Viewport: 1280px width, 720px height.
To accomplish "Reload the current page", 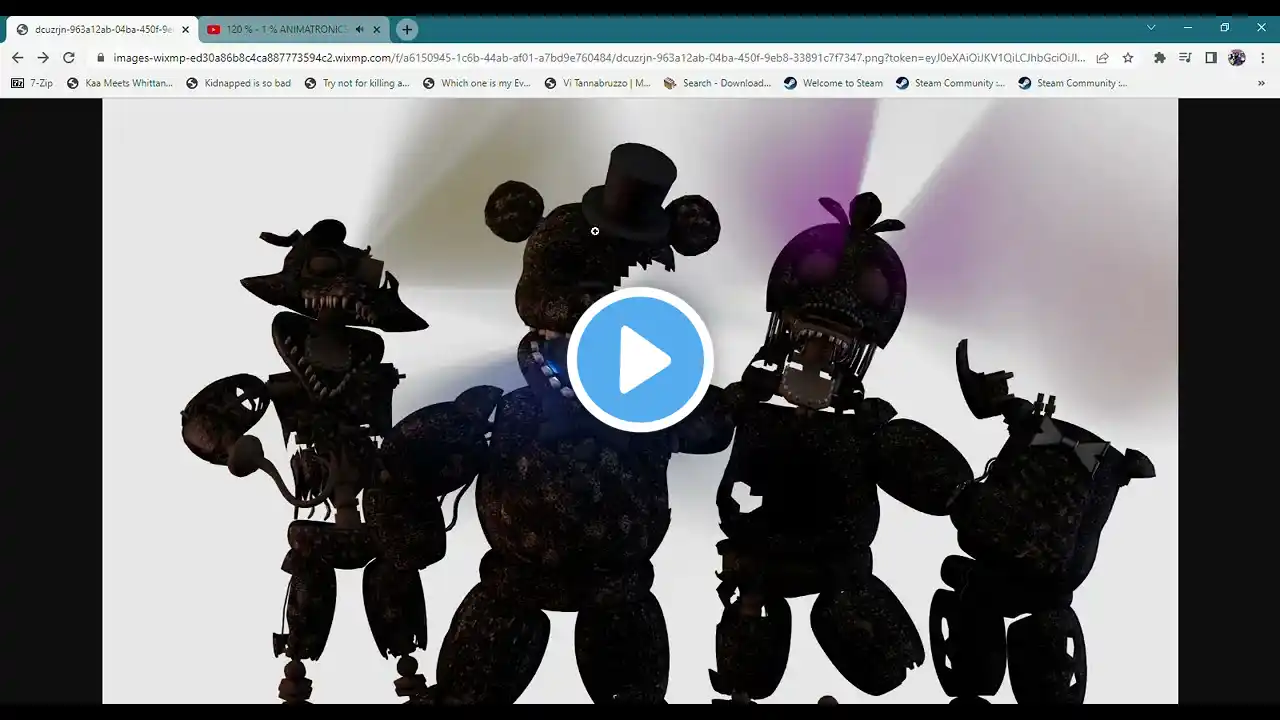I will (x=69, y=58).
